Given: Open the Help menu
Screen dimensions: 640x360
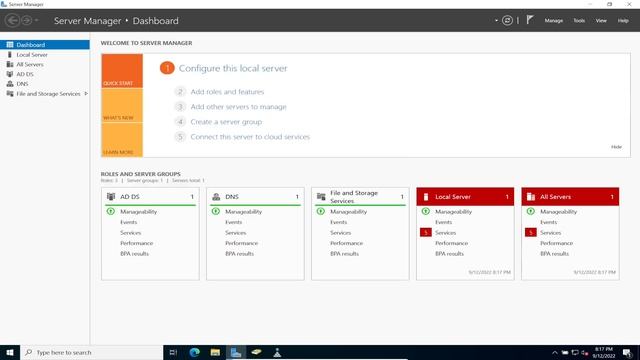Looking at the screenshot, I should (623, 20).
